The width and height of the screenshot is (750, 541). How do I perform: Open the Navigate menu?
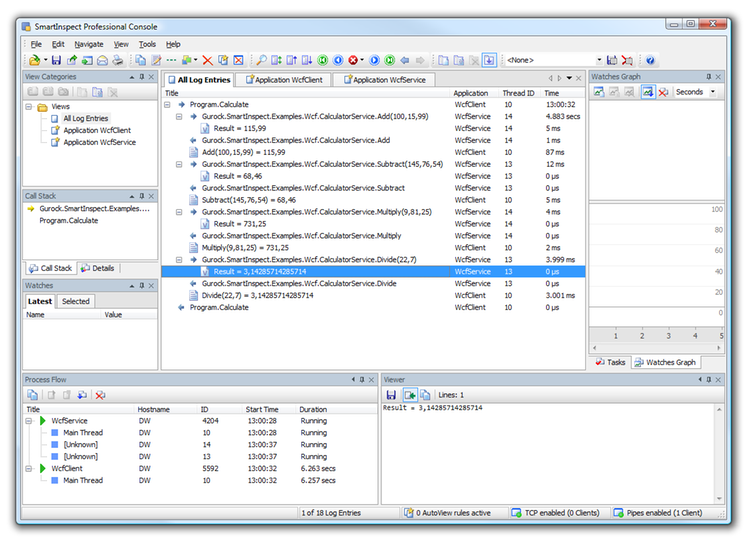pos(88,44)
